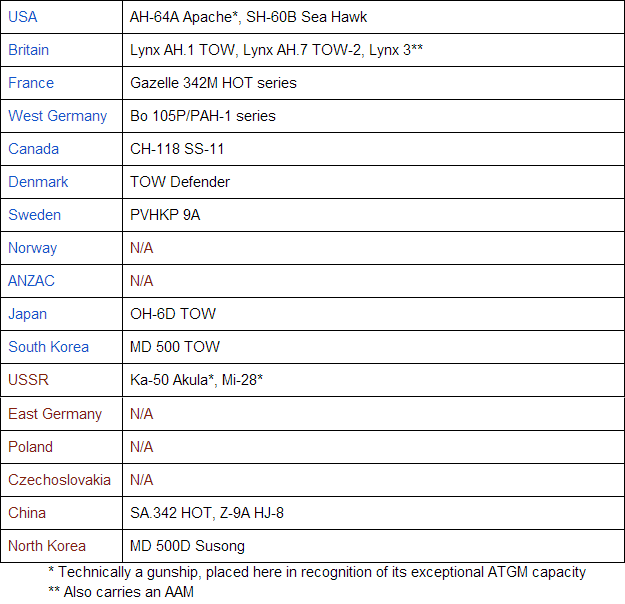The height and width of the screenshot is (604, 625).
Task: Click the 'MD 500 TOW' cell
Action: [373, 347]
